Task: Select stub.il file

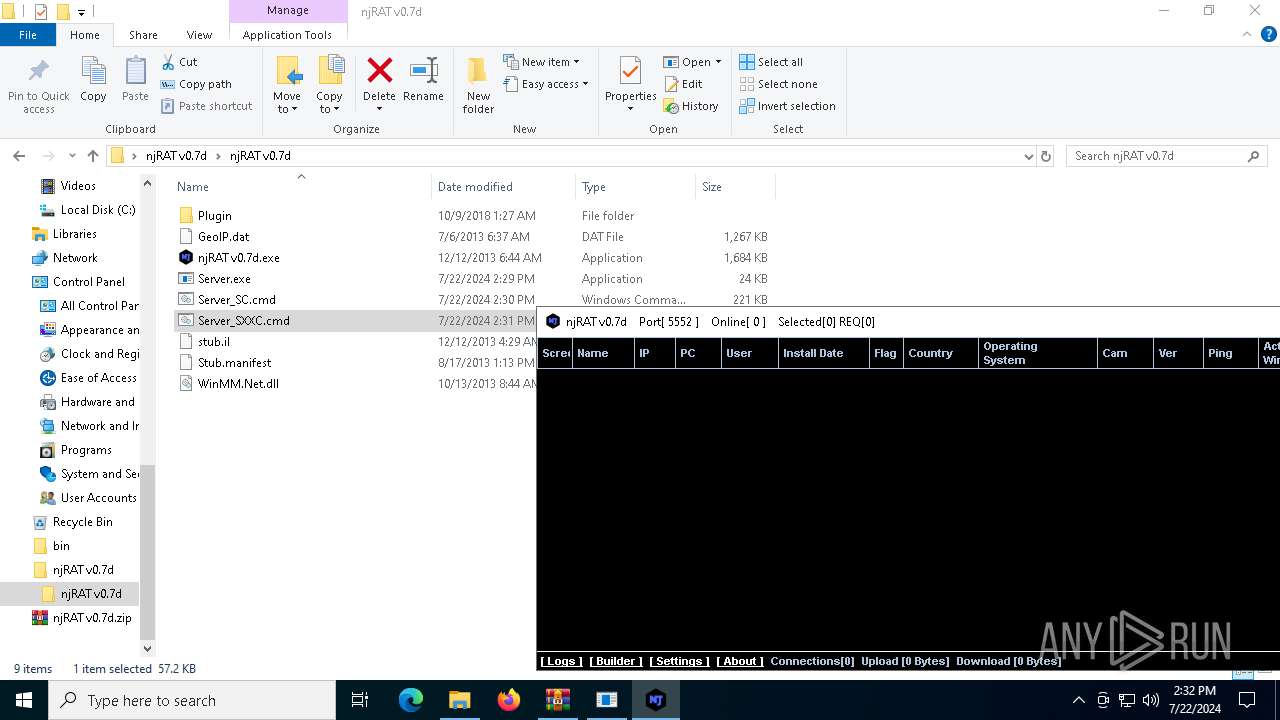Action: pos(214,342)
